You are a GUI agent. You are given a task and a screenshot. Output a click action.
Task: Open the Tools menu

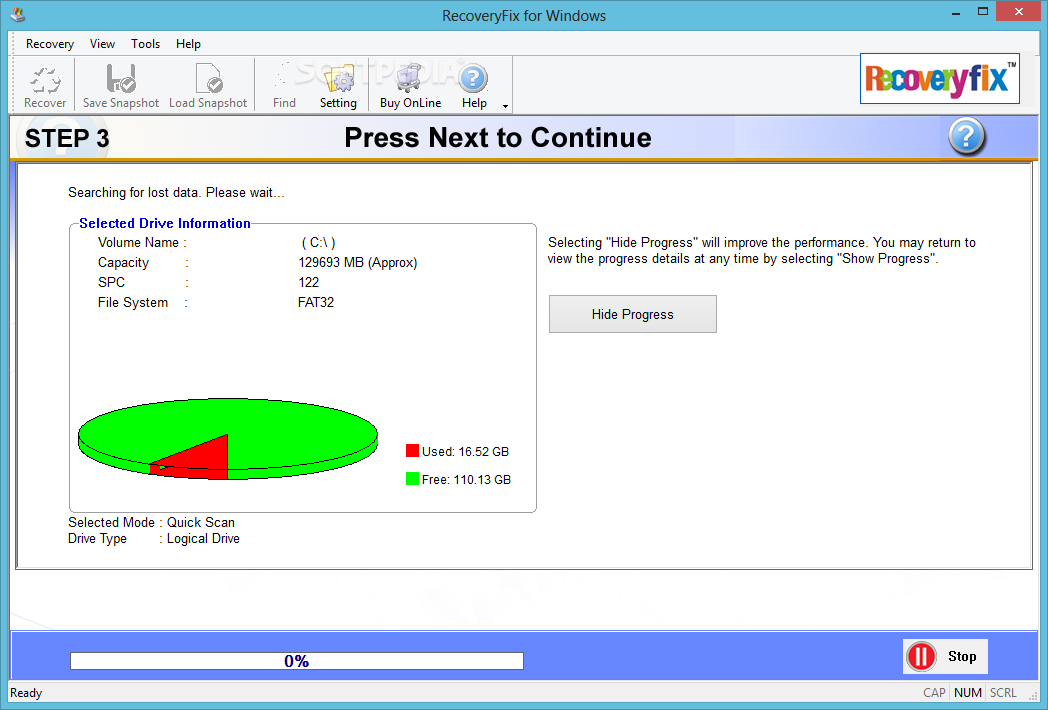pos(145,43)
